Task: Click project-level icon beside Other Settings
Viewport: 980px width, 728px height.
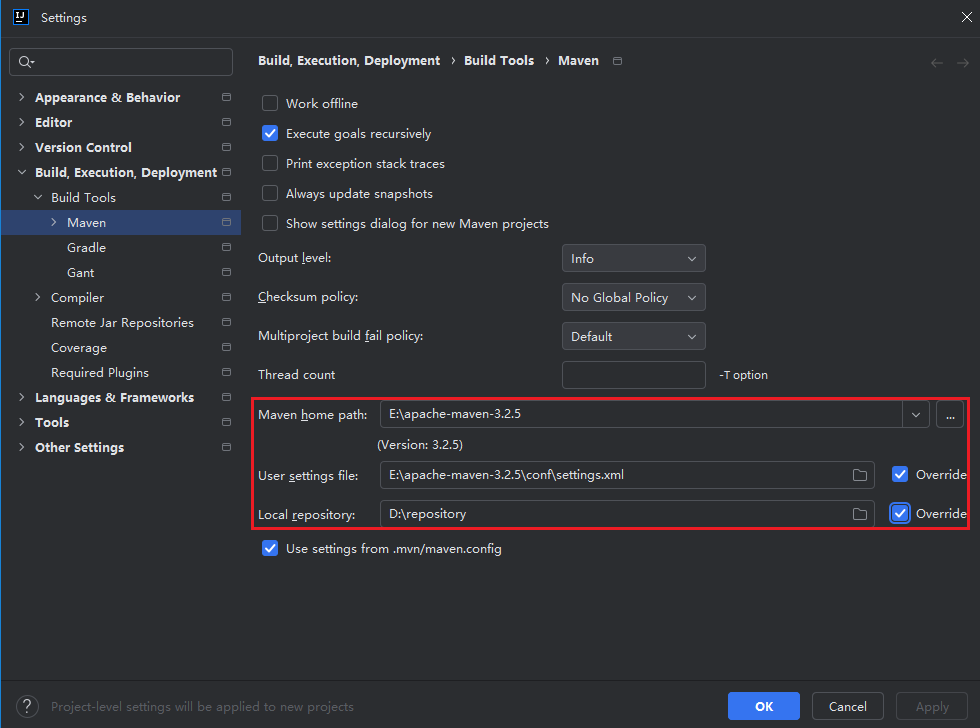Action: point(226,447)
